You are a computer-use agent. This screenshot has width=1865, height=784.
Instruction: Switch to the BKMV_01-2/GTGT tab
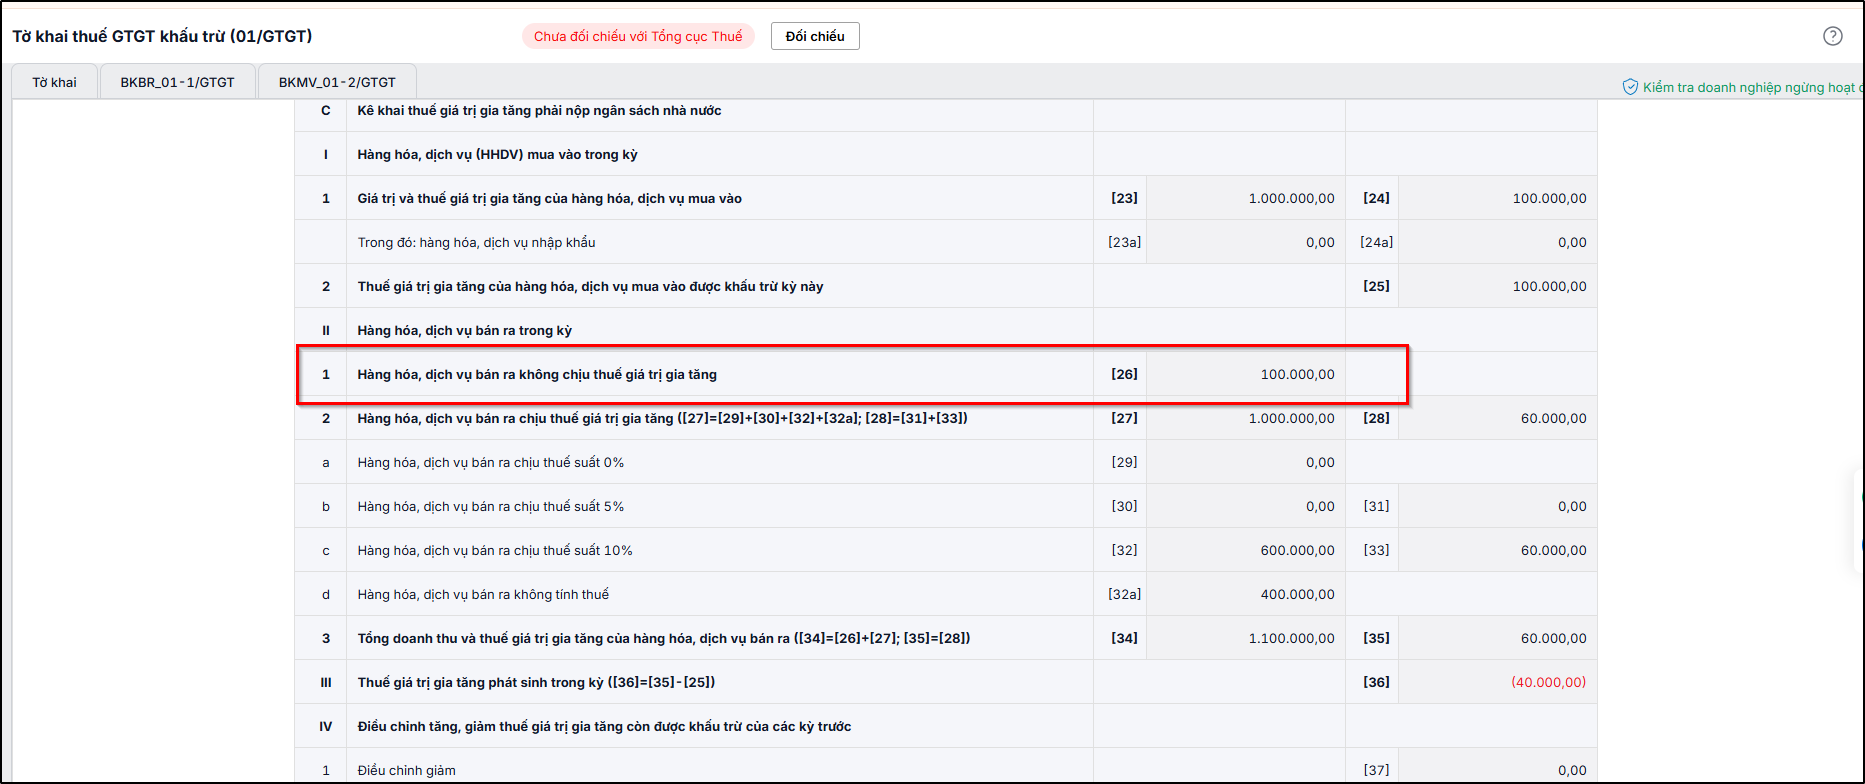[x=337, y=82]
